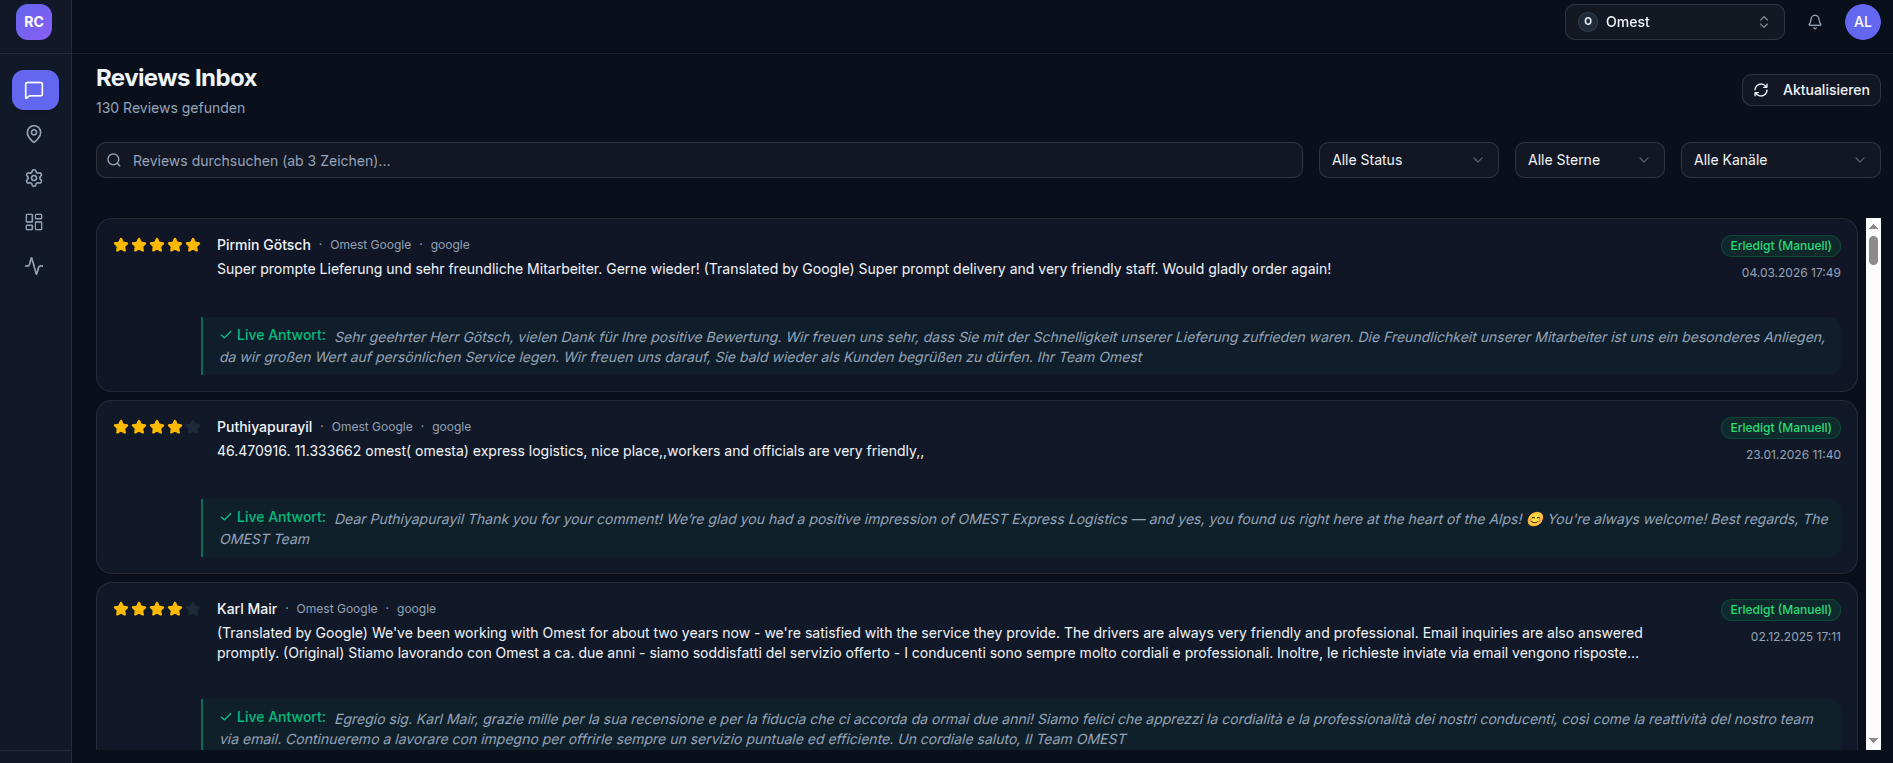Click the notification bell icon

(x=1815, y=22)
